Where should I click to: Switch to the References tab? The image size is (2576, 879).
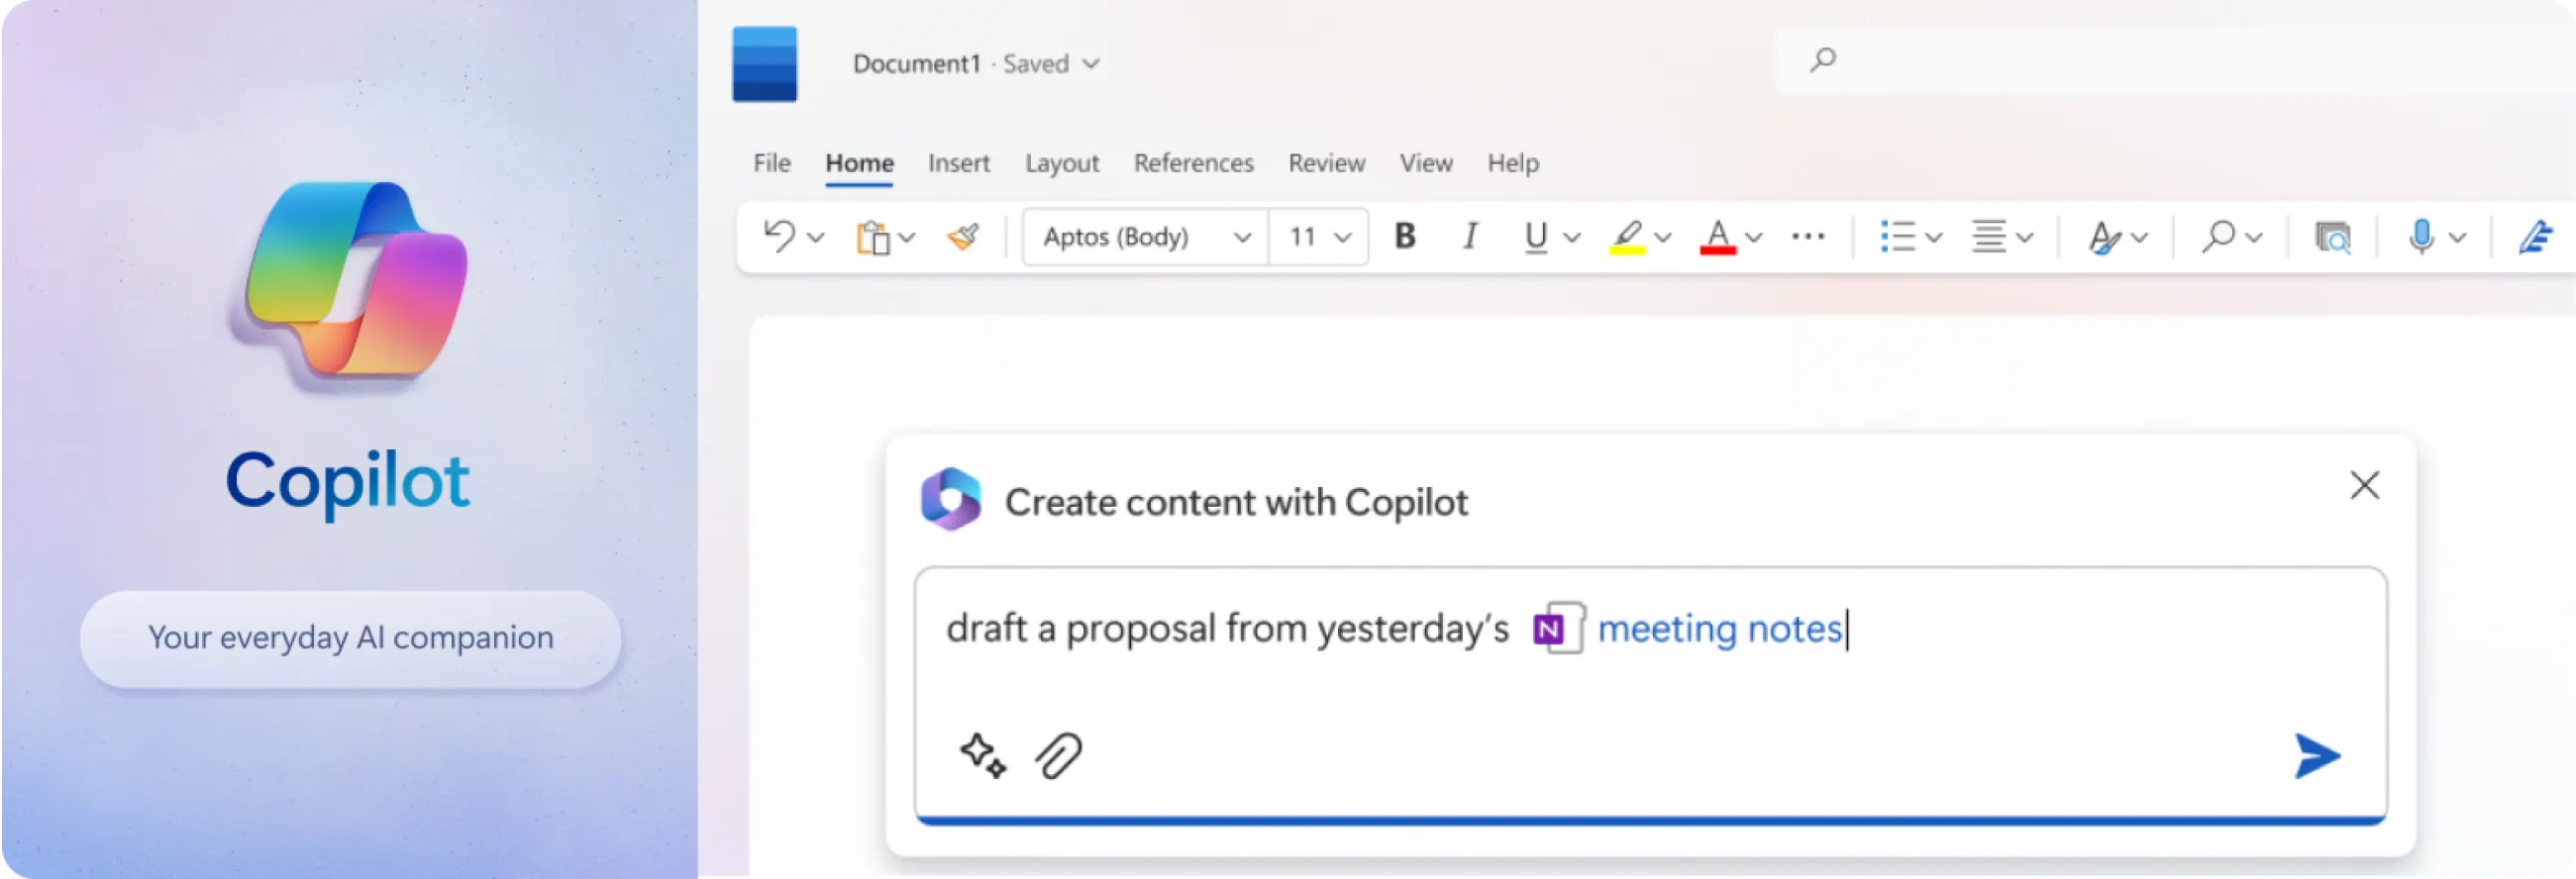pos(1193,163)
